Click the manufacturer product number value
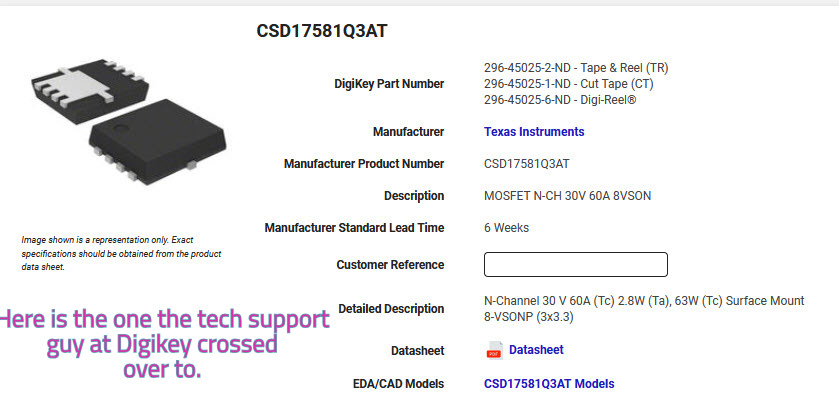This screenshot has width=839, height=413. point(527,164)
